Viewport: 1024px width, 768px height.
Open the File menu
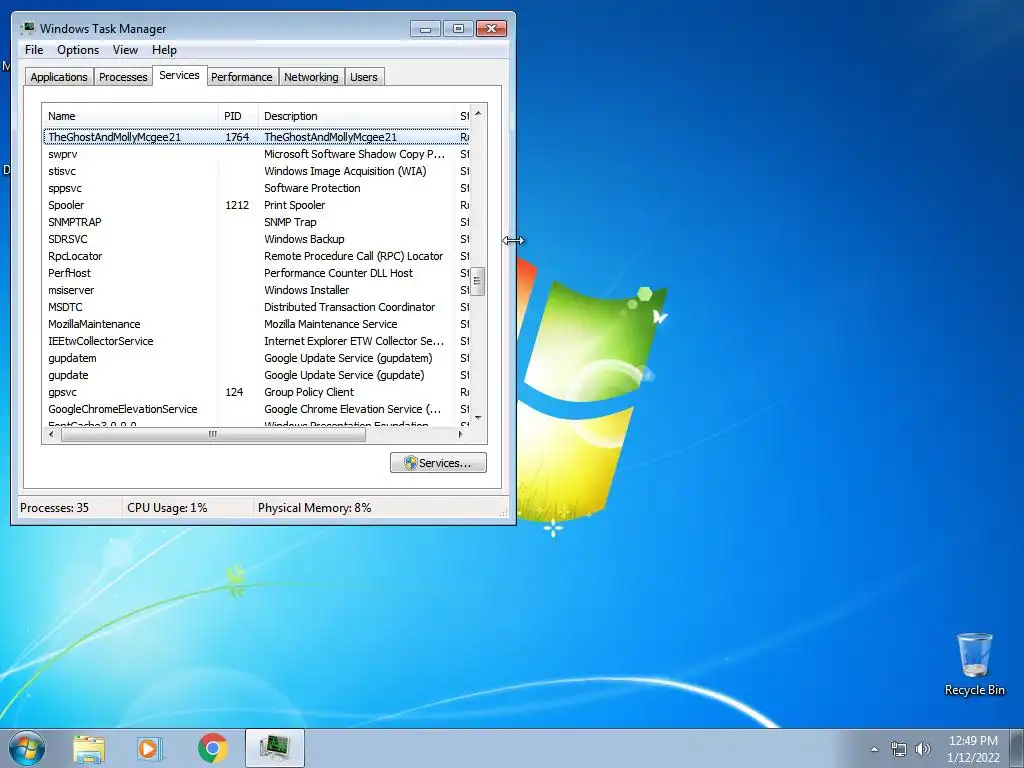point(34,50)
